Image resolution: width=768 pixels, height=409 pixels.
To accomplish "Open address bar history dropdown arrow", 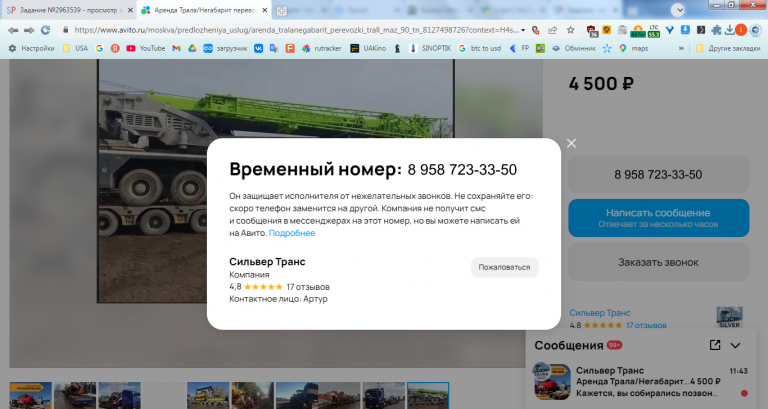I will (x=523, y=30).
